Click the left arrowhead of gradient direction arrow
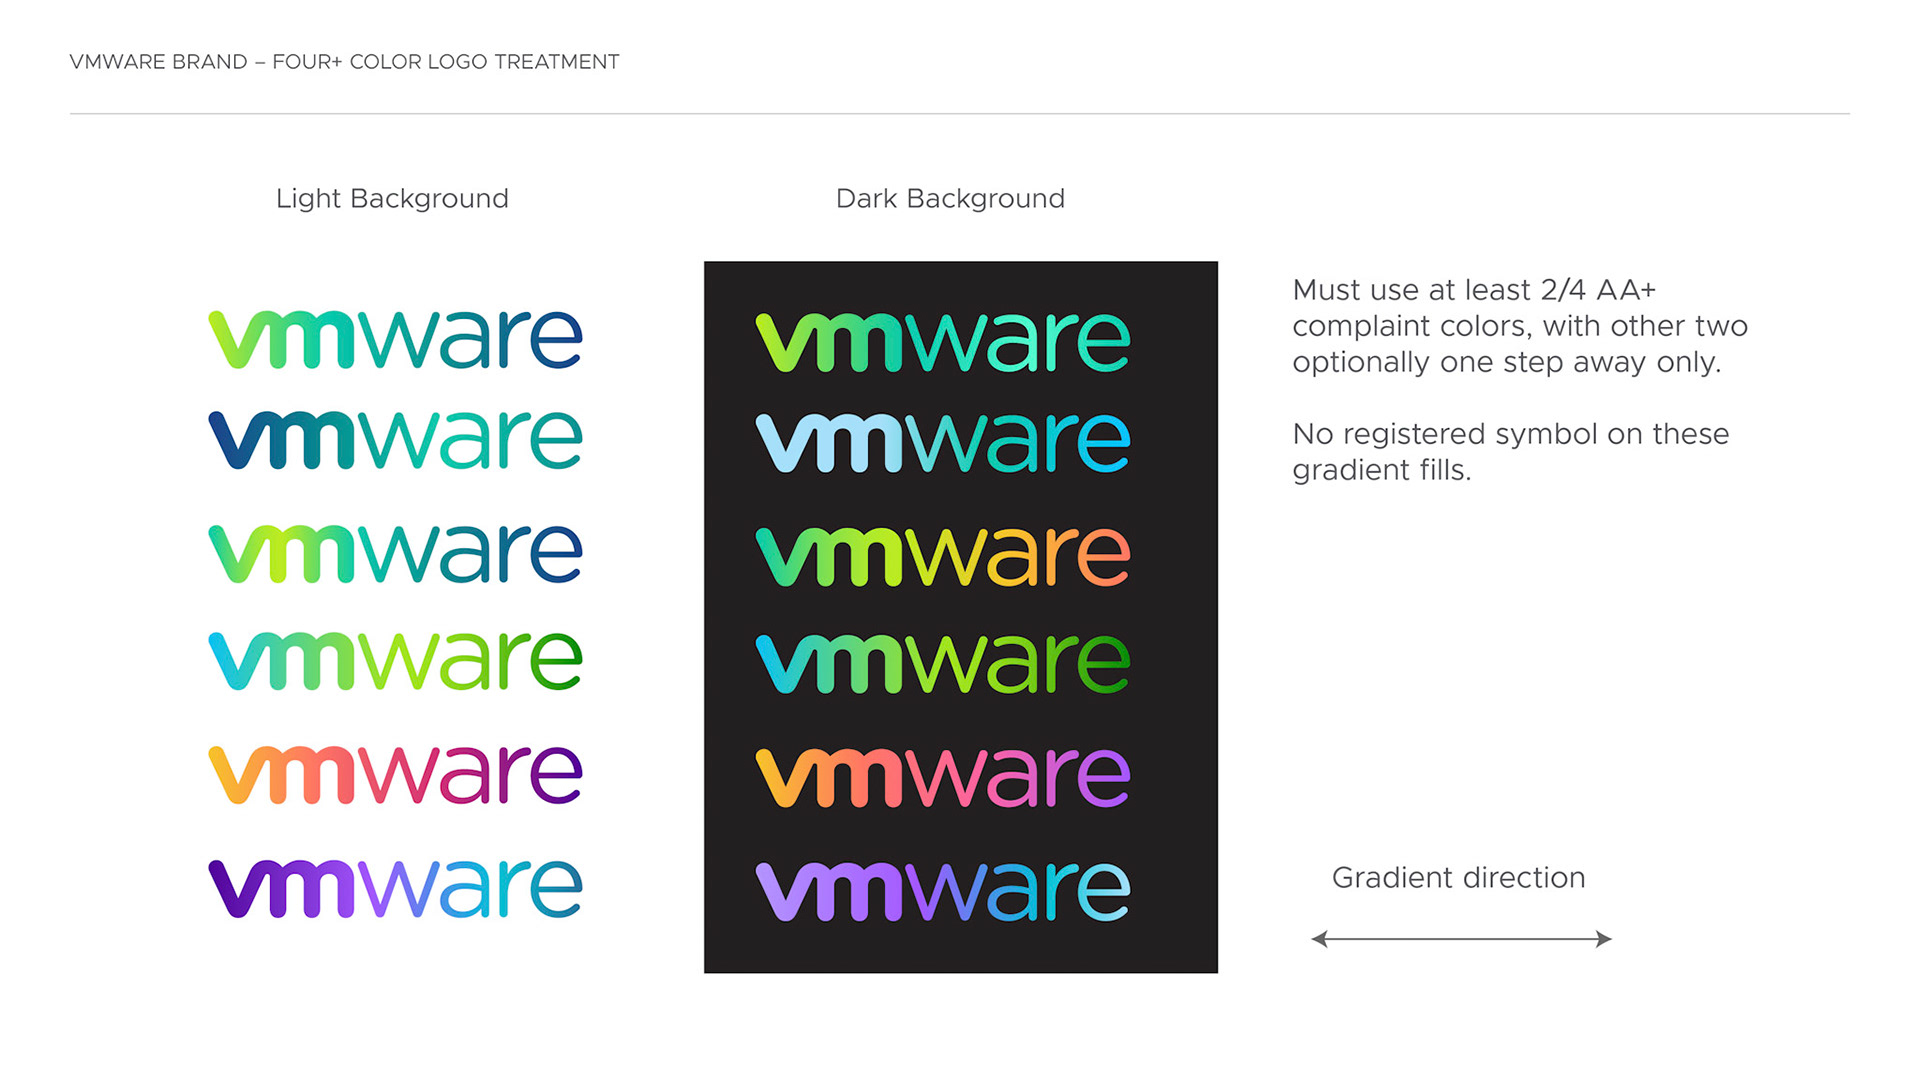The width and height of the screenshot is (1920, 1080). click(x=1320, y=939)
